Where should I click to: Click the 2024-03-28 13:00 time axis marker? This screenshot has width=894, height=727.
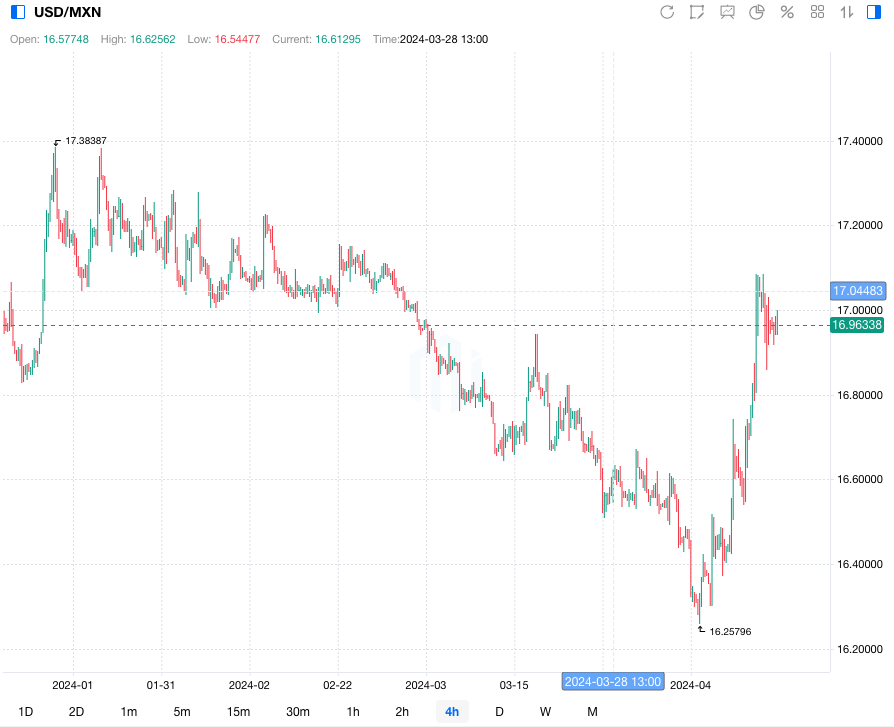pos(613,682)
